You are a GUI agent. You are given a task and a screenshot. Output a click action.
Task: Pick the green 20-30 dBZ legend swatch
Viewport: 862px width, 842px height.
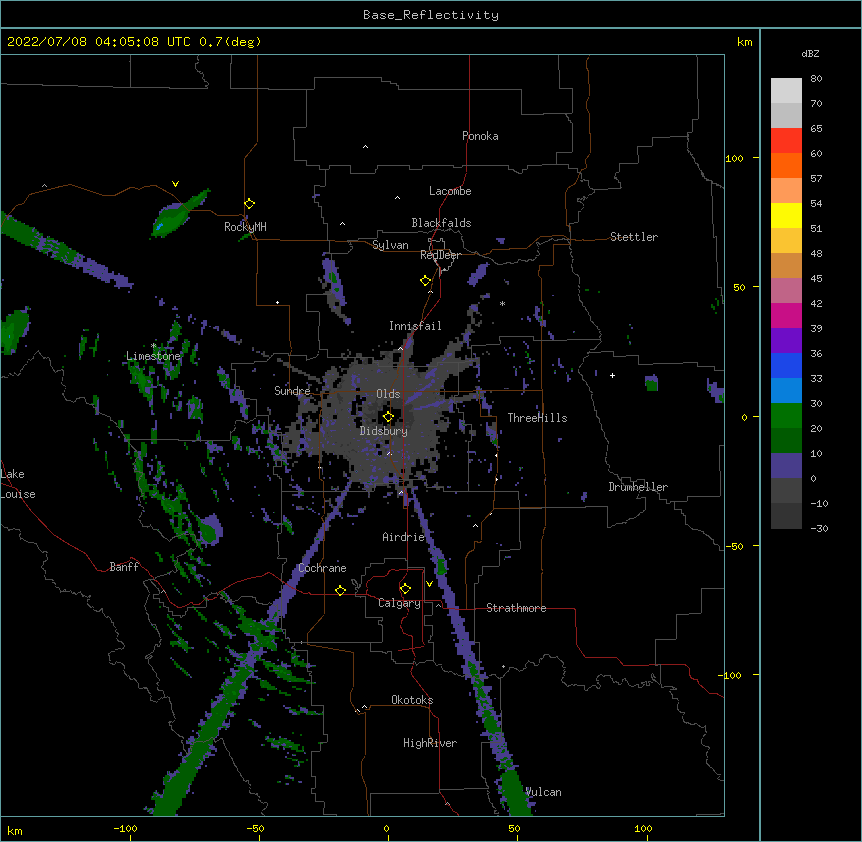[x=786, y=416]
